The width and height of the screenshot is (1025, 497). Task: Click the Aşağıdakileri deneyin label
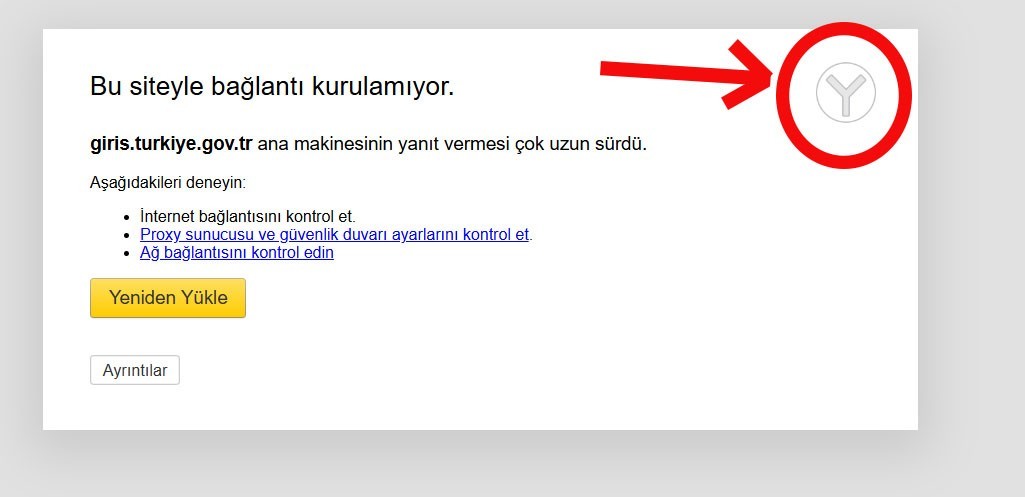[168, 182]
